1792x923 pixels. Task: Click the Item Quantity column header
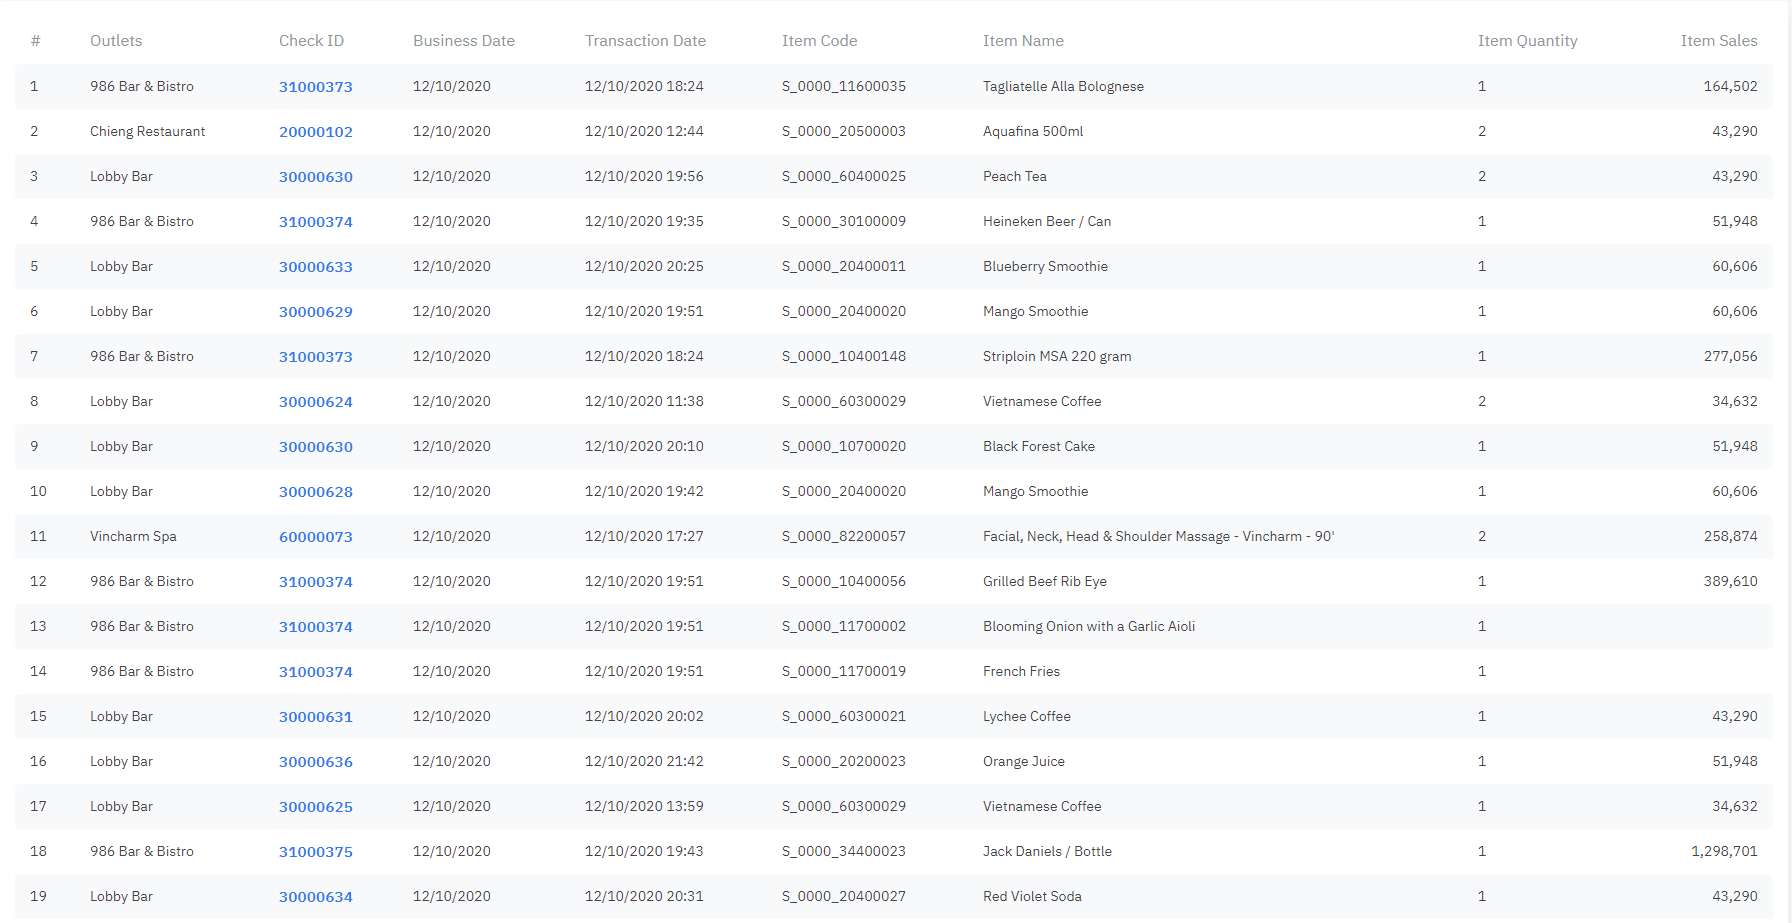pos(1527,41)
